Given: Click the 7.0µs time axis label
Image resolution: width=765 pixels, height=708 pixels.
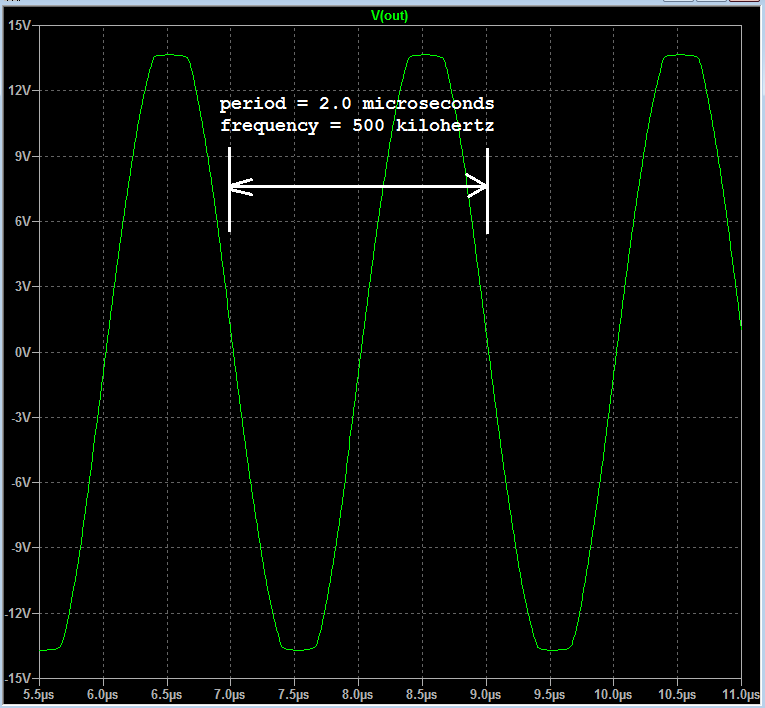Looking at the screenshot, I should point(230,695).
